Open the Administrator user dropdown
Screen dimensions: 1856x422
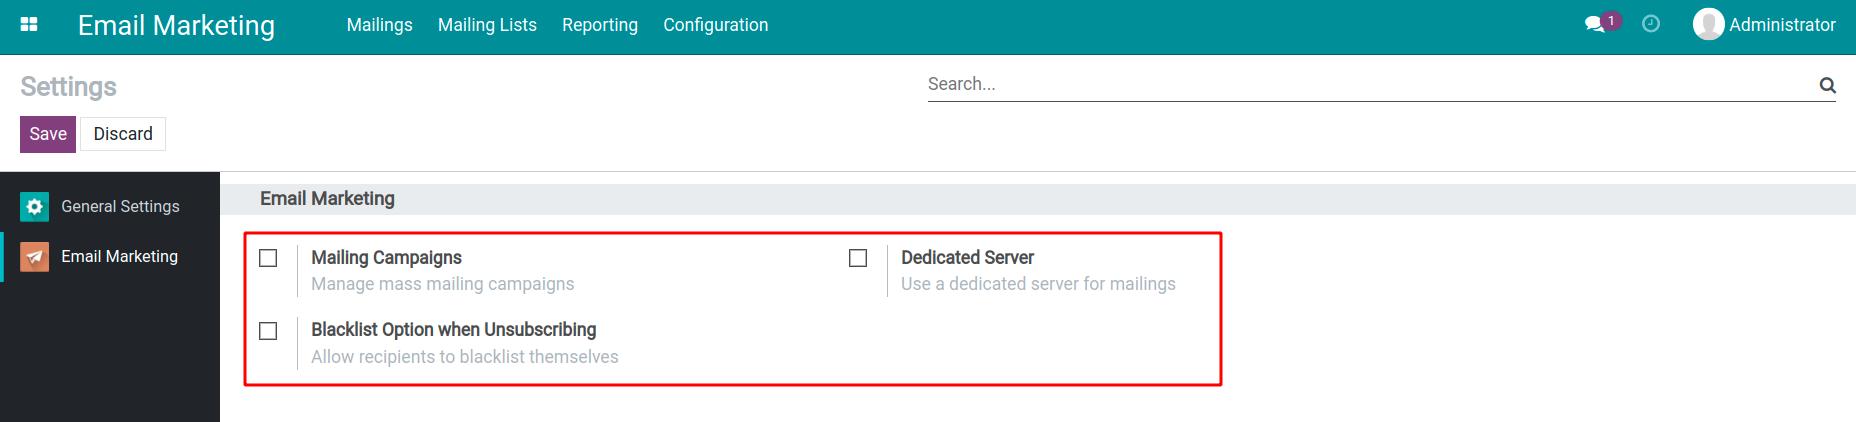(x=1781, y=25)
